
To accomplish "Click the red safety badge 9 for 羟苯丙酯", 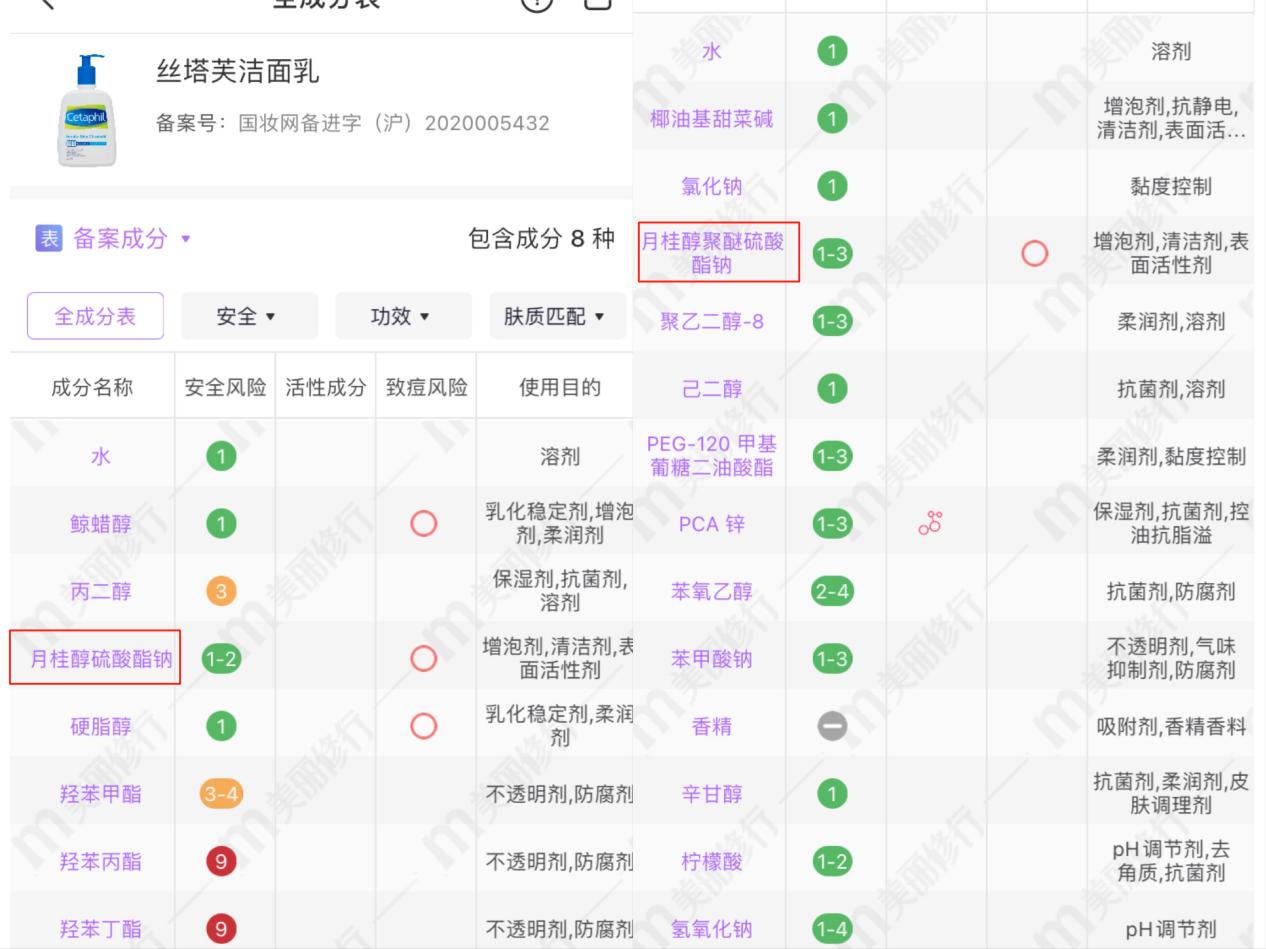I will click(x=221, y=861).
